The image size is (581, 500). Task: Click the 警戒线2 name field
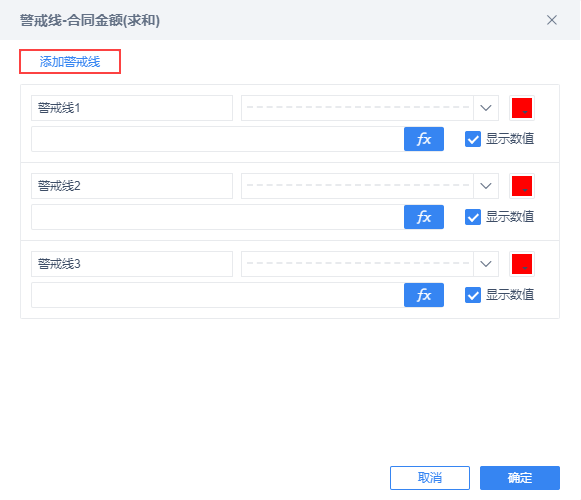coord(132,186)
